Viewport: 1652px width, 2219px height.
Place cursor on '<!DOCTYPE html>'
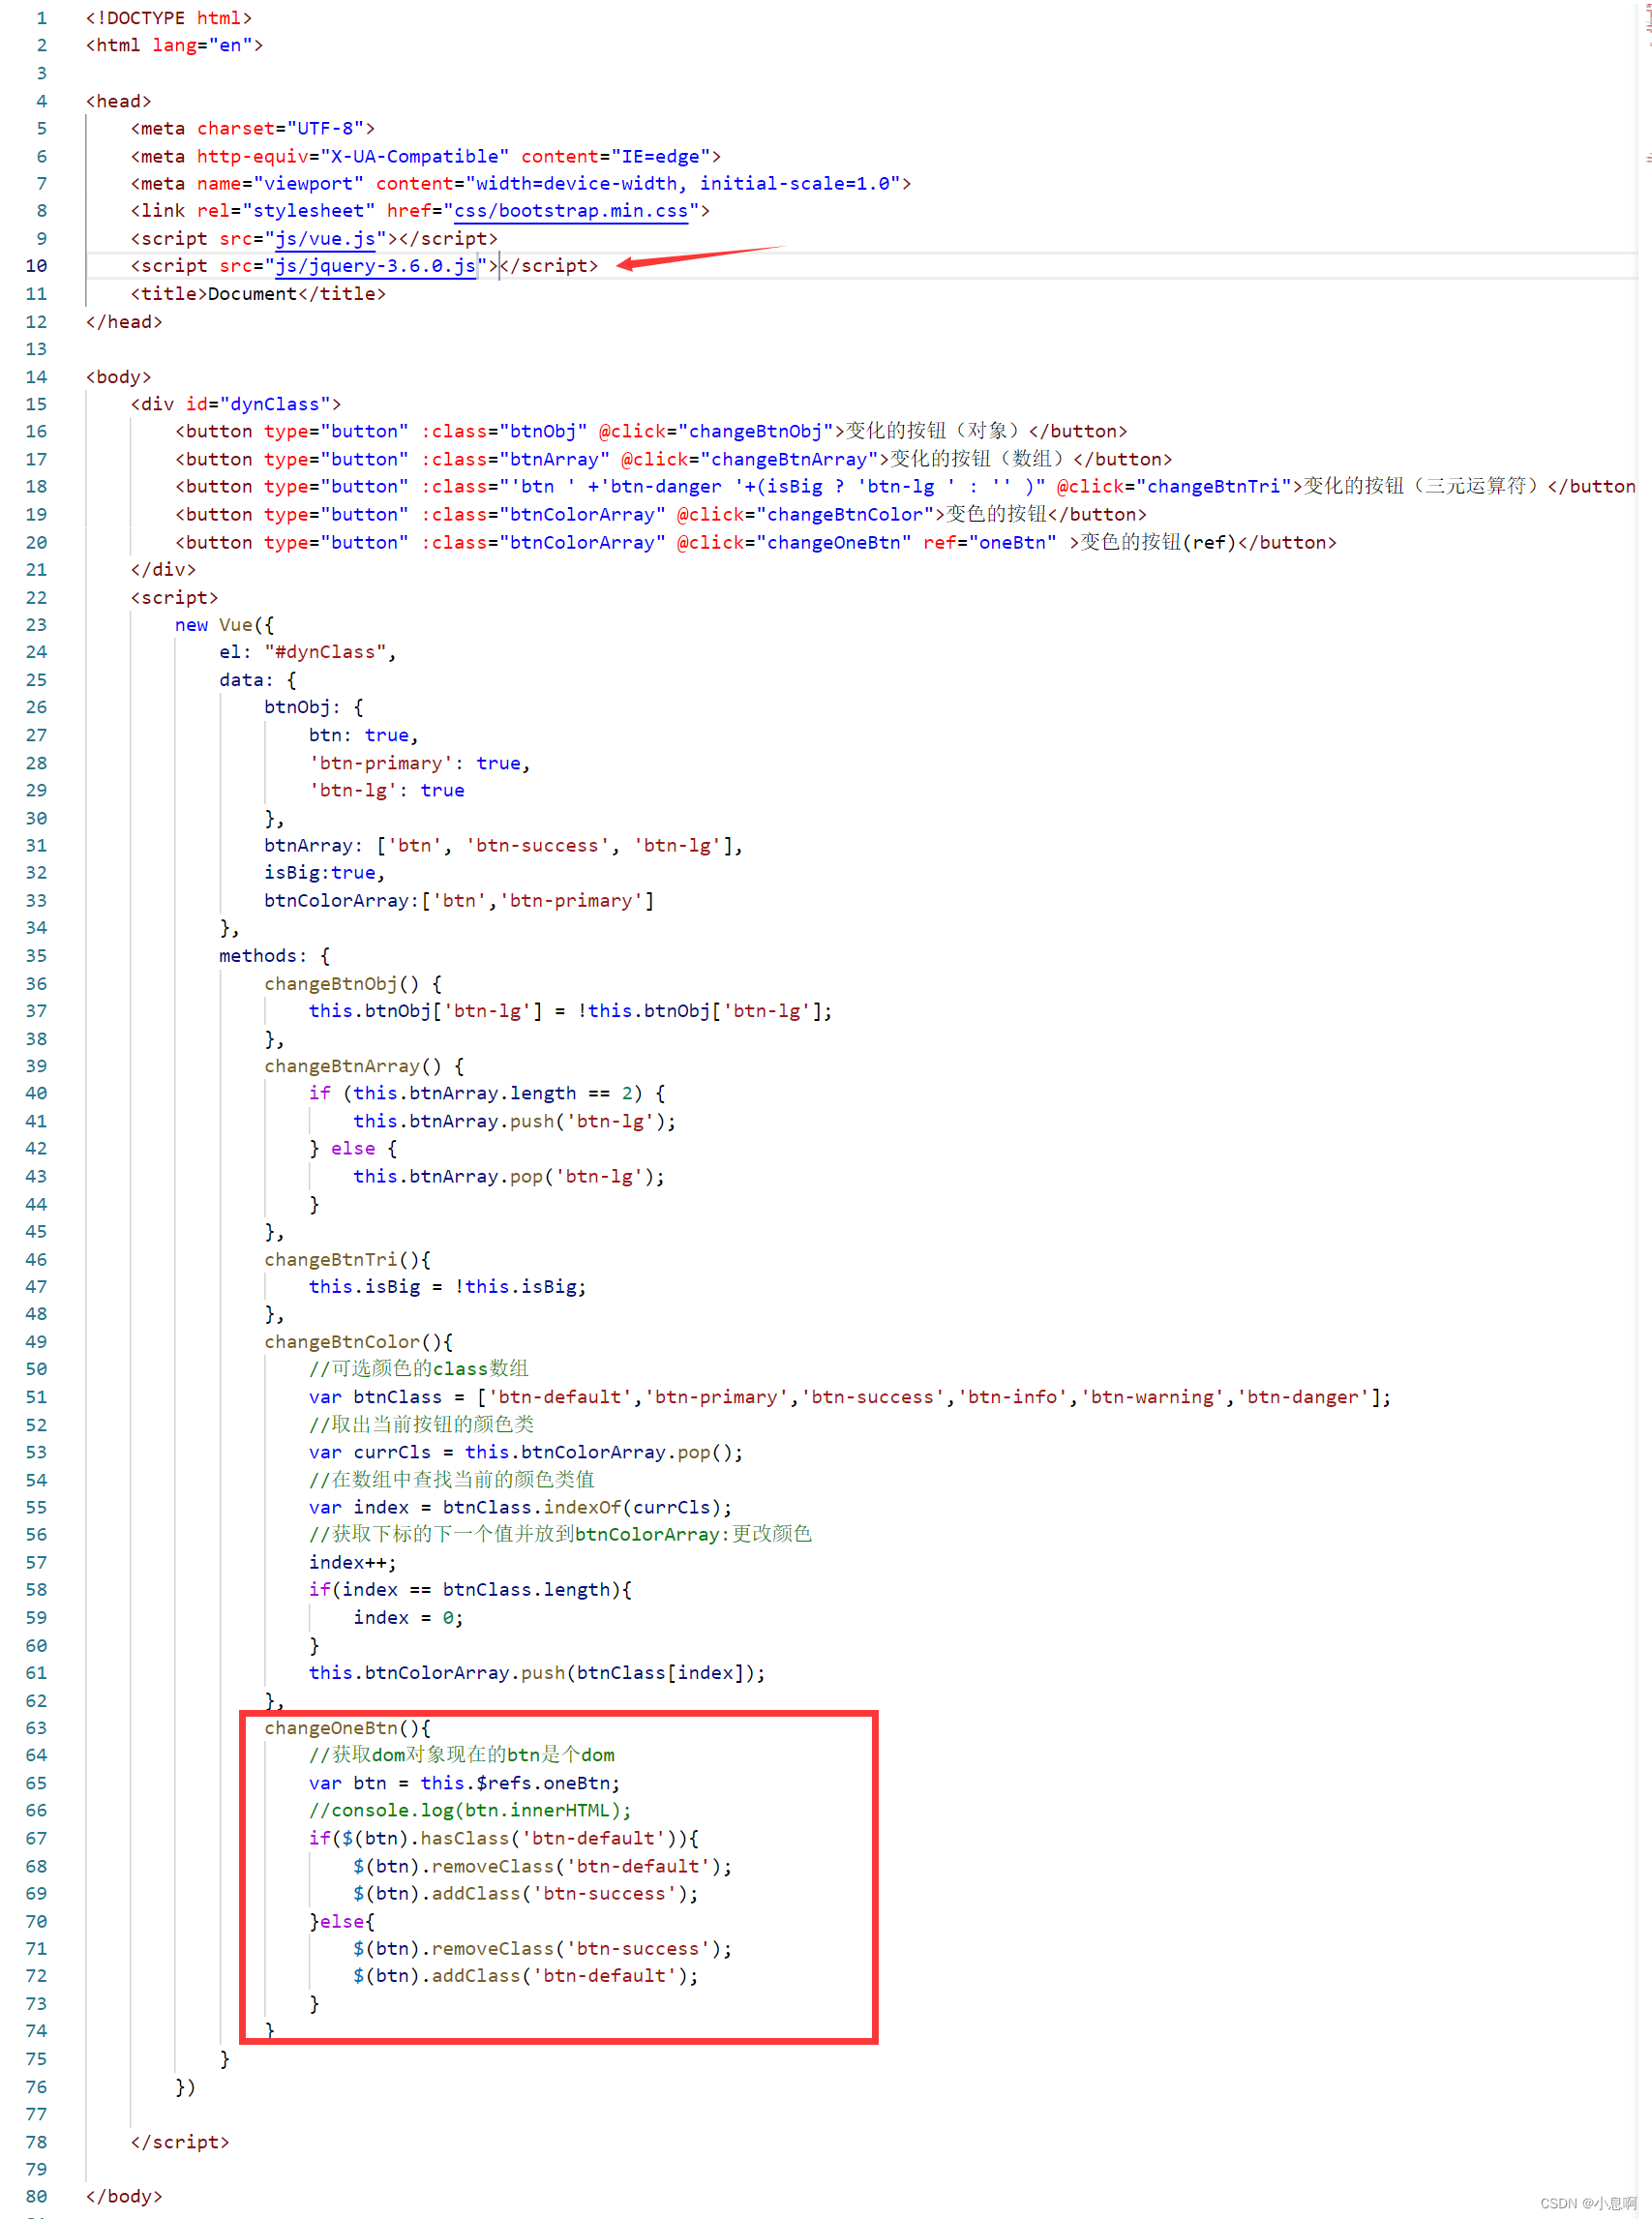pos(169,18)
